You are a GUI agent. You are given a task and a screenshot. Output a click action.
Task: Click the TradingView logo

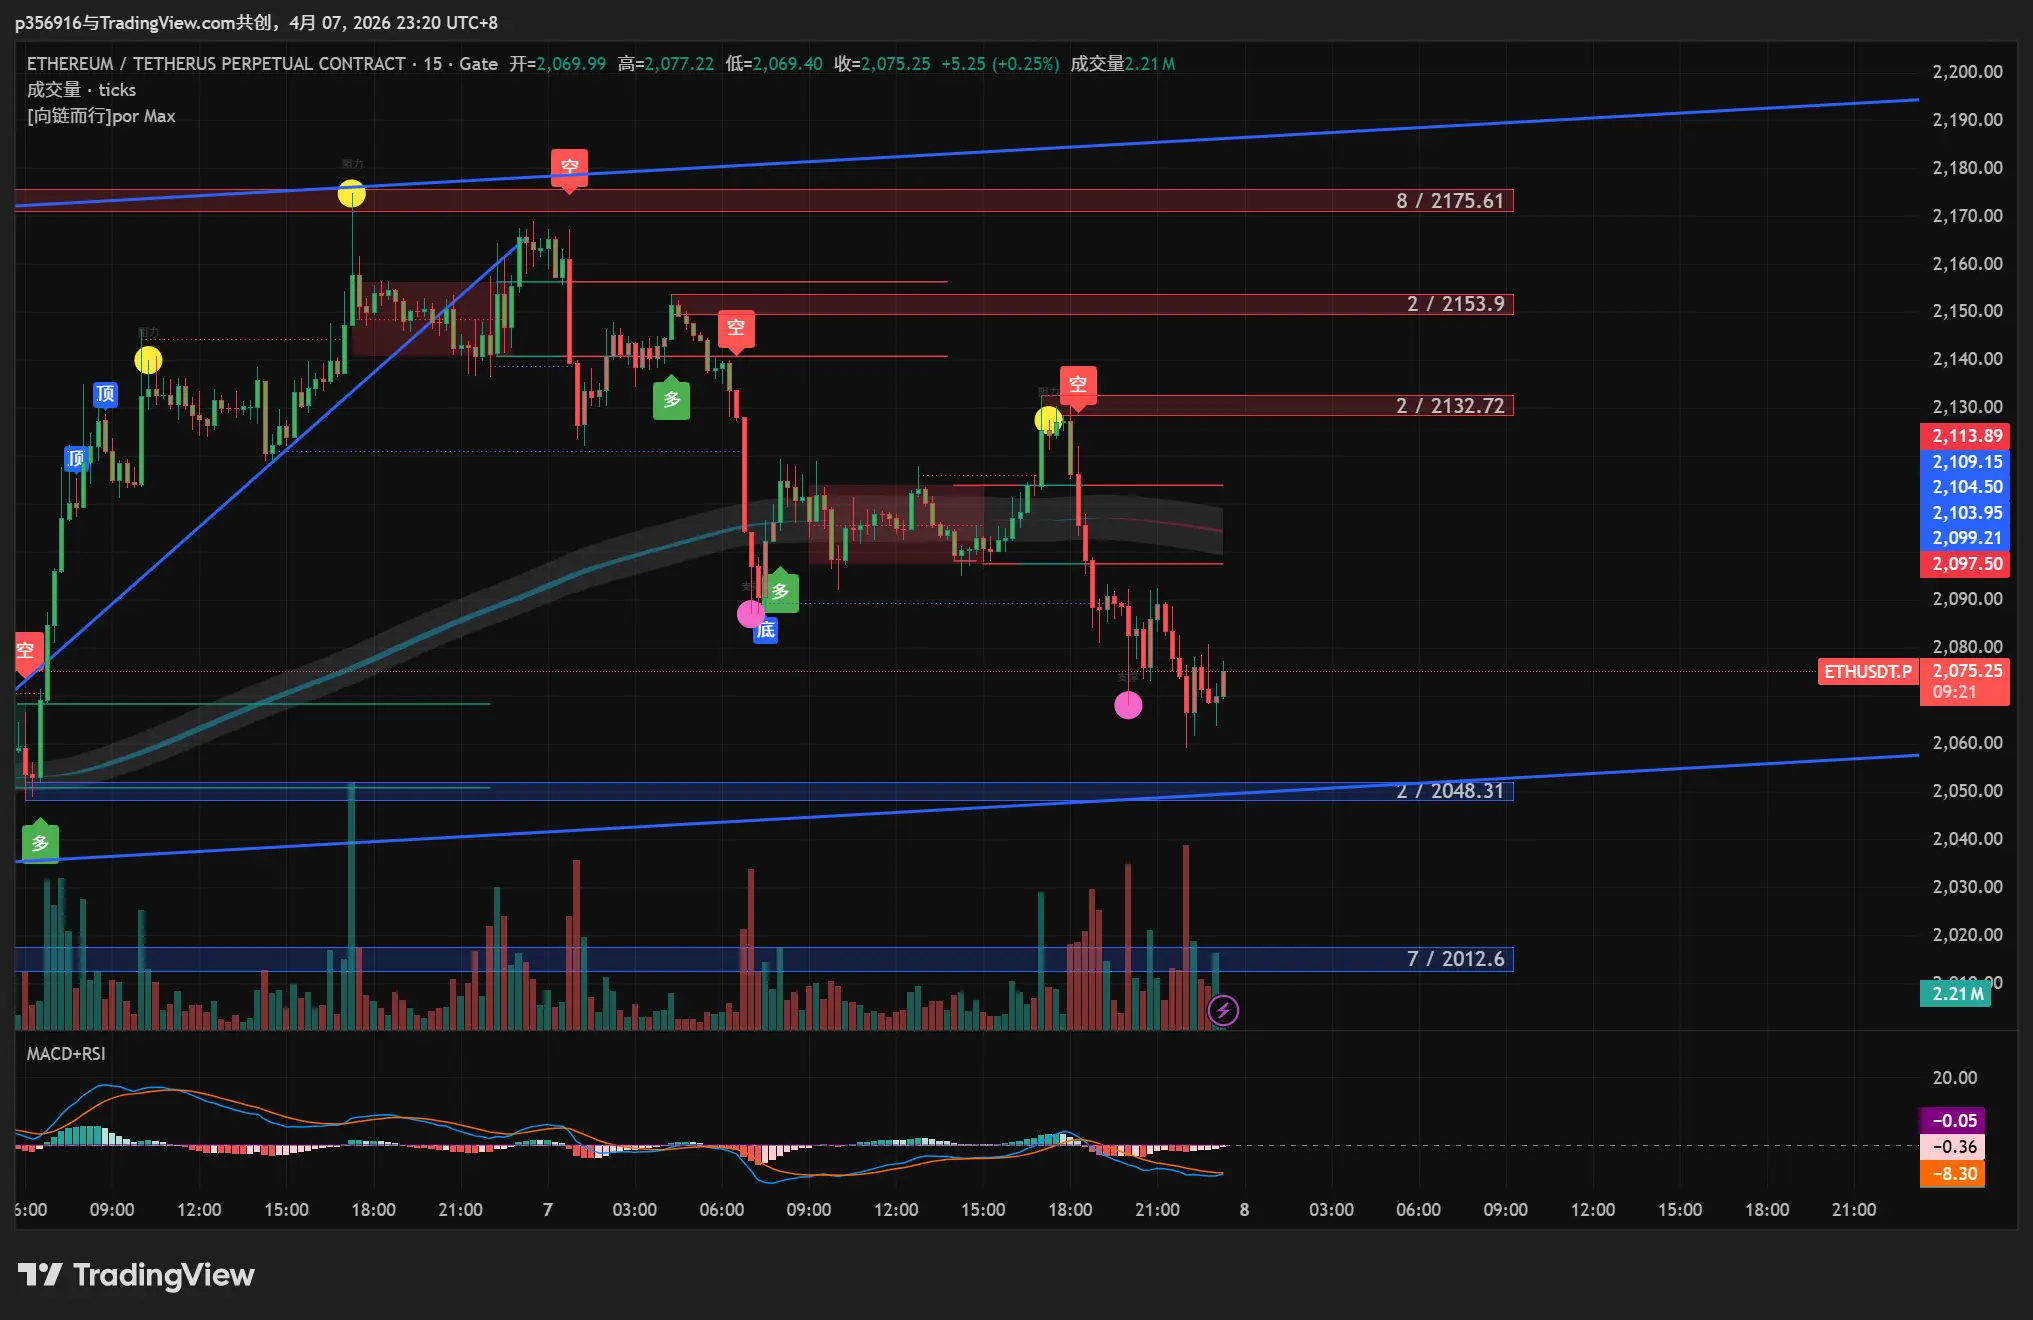tap(136, 1275)
